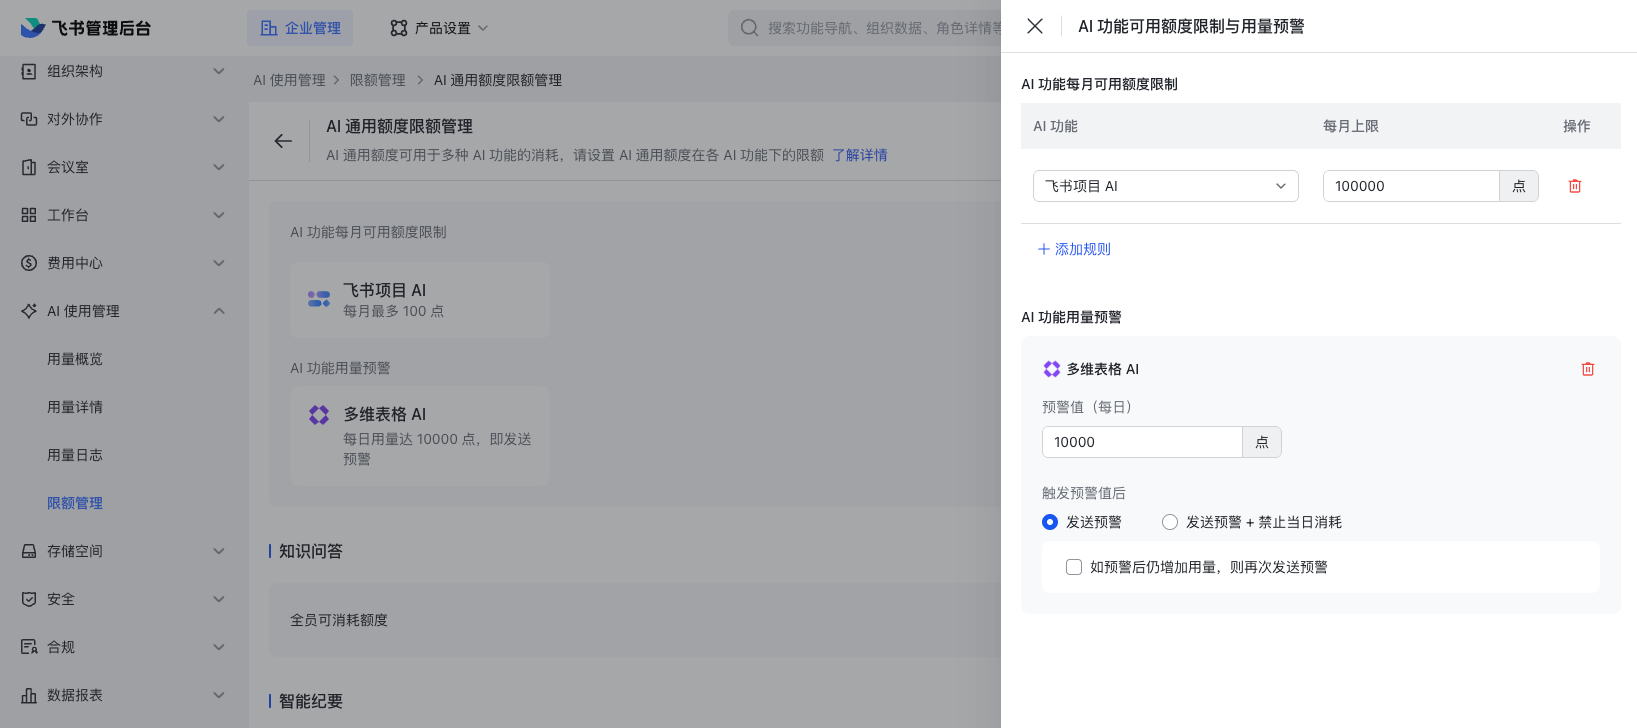Image resolution: width=1637 pixels, height=728 pixels.
Task: Click the 会议室 sidebar icon
Action: tap(29, 167)
